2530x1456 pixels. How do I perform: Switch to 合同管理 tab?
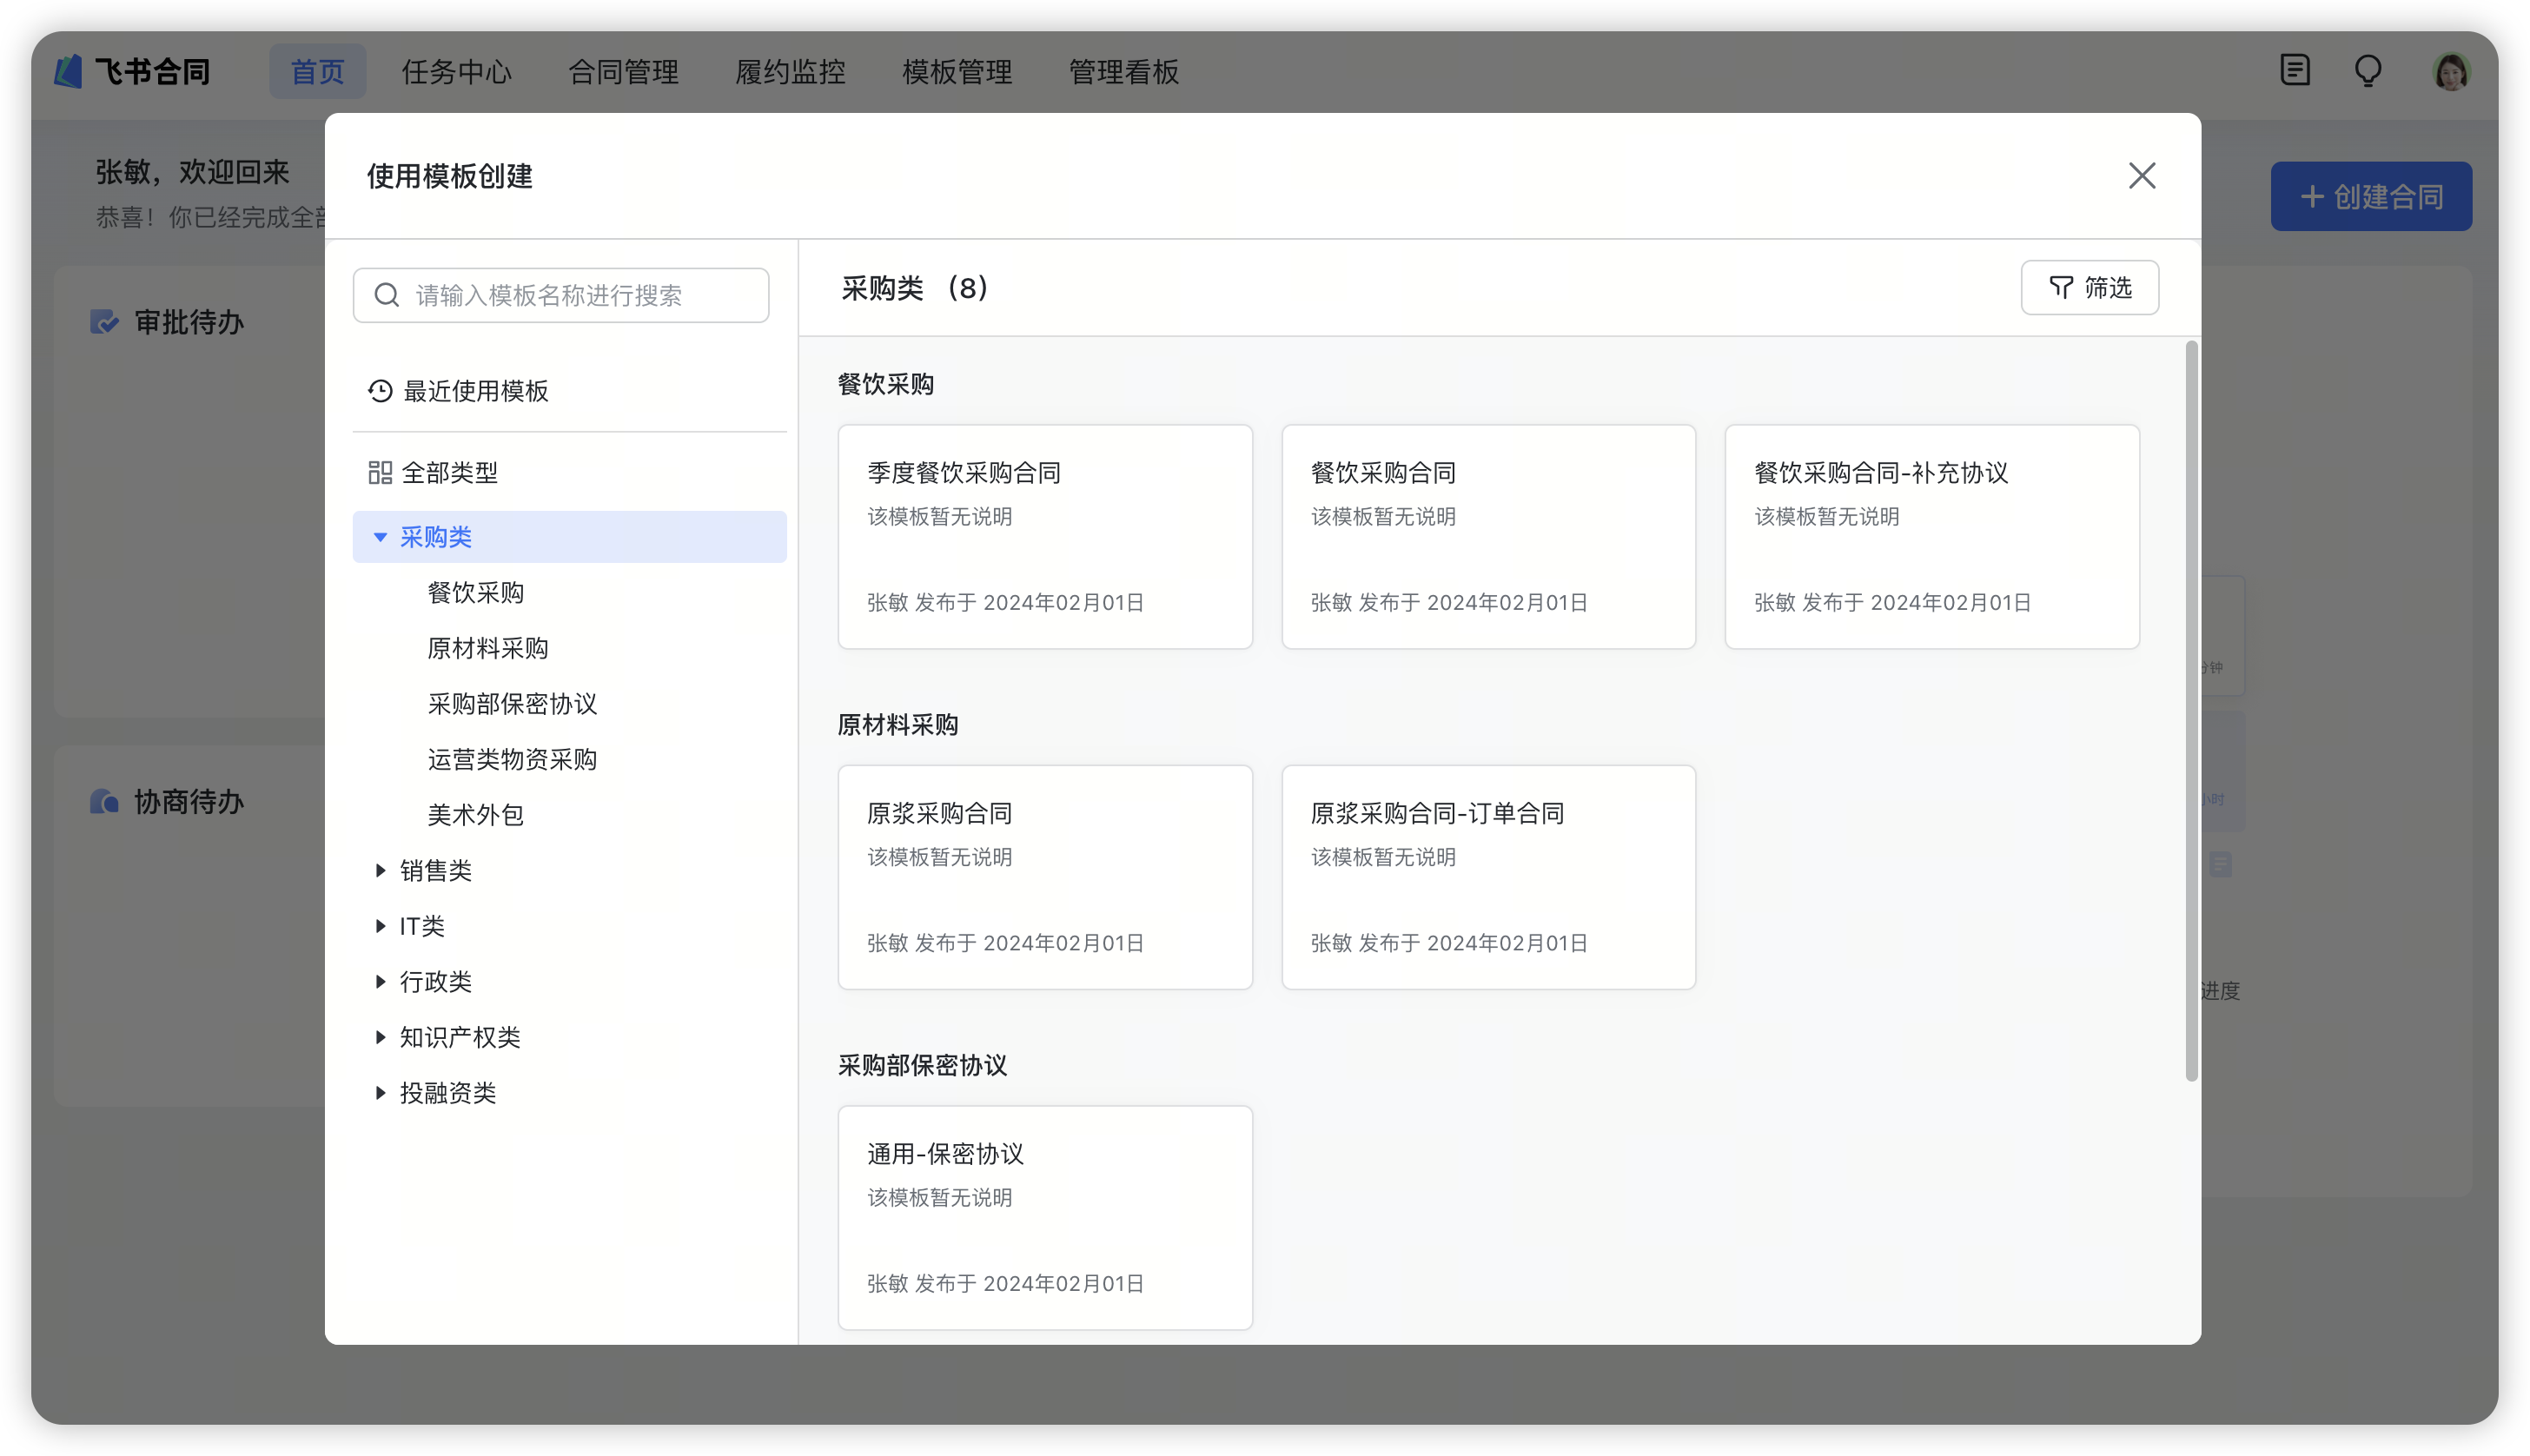coord(623,72)
